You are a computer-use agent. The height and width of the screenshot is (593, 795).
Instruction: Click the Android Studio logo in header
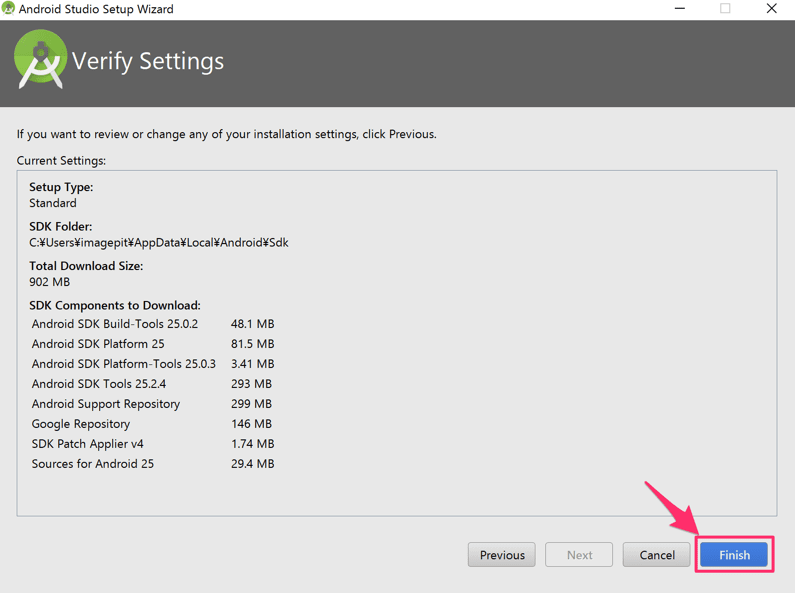coord(40,60)
